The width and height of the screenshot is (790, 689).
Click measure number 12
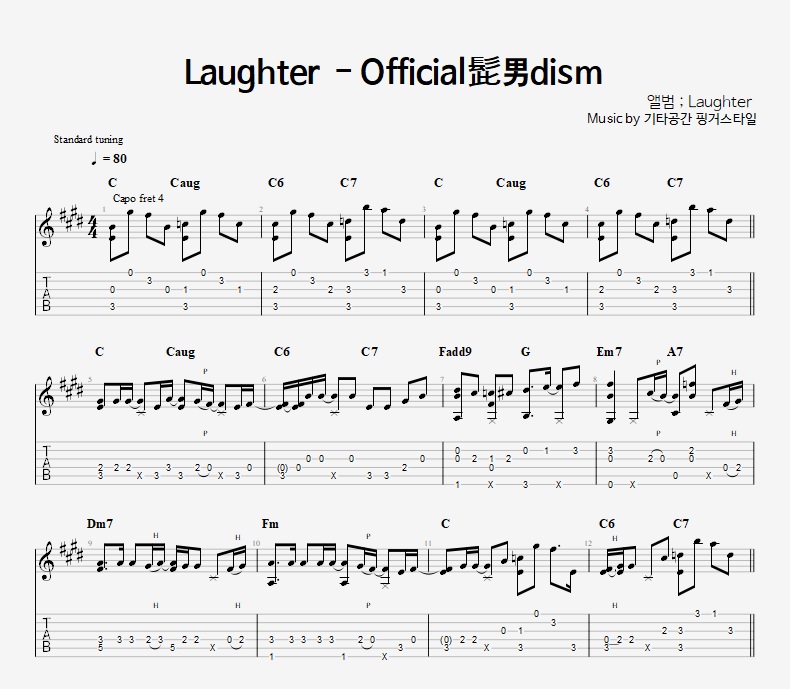[x=588, y=543]
